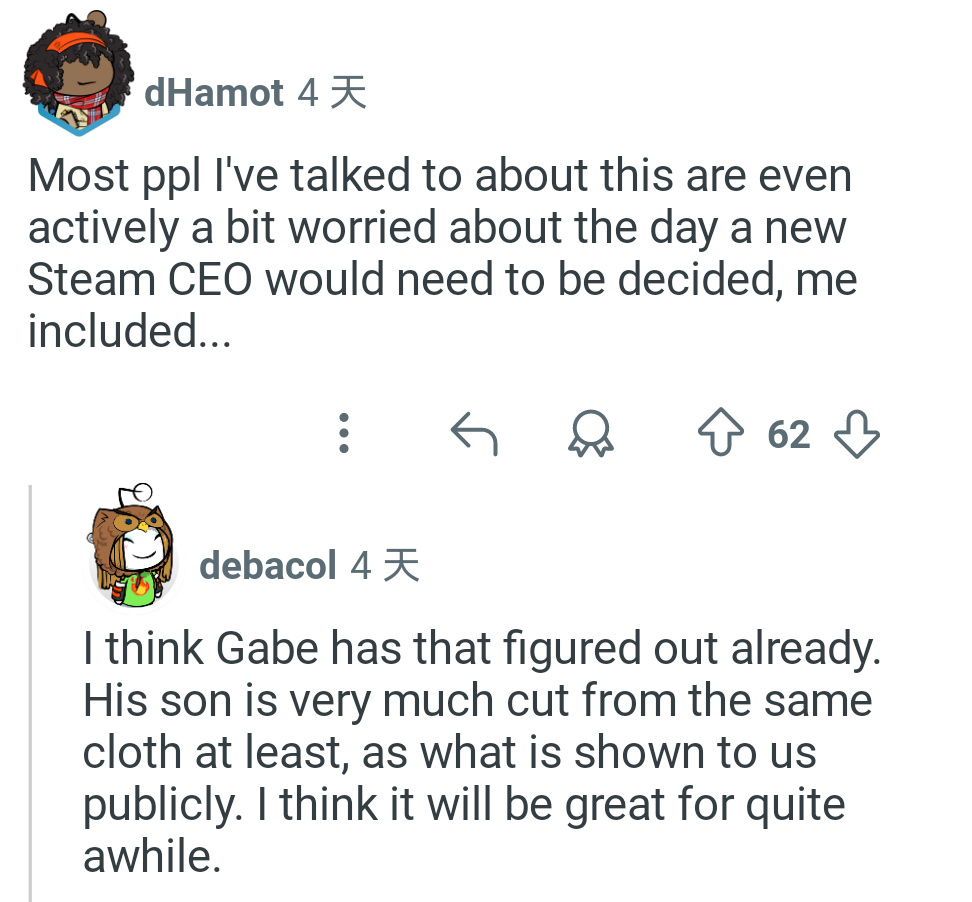Click "included..." ending dHamot's comment
The image size is (972, 902).
129,332
